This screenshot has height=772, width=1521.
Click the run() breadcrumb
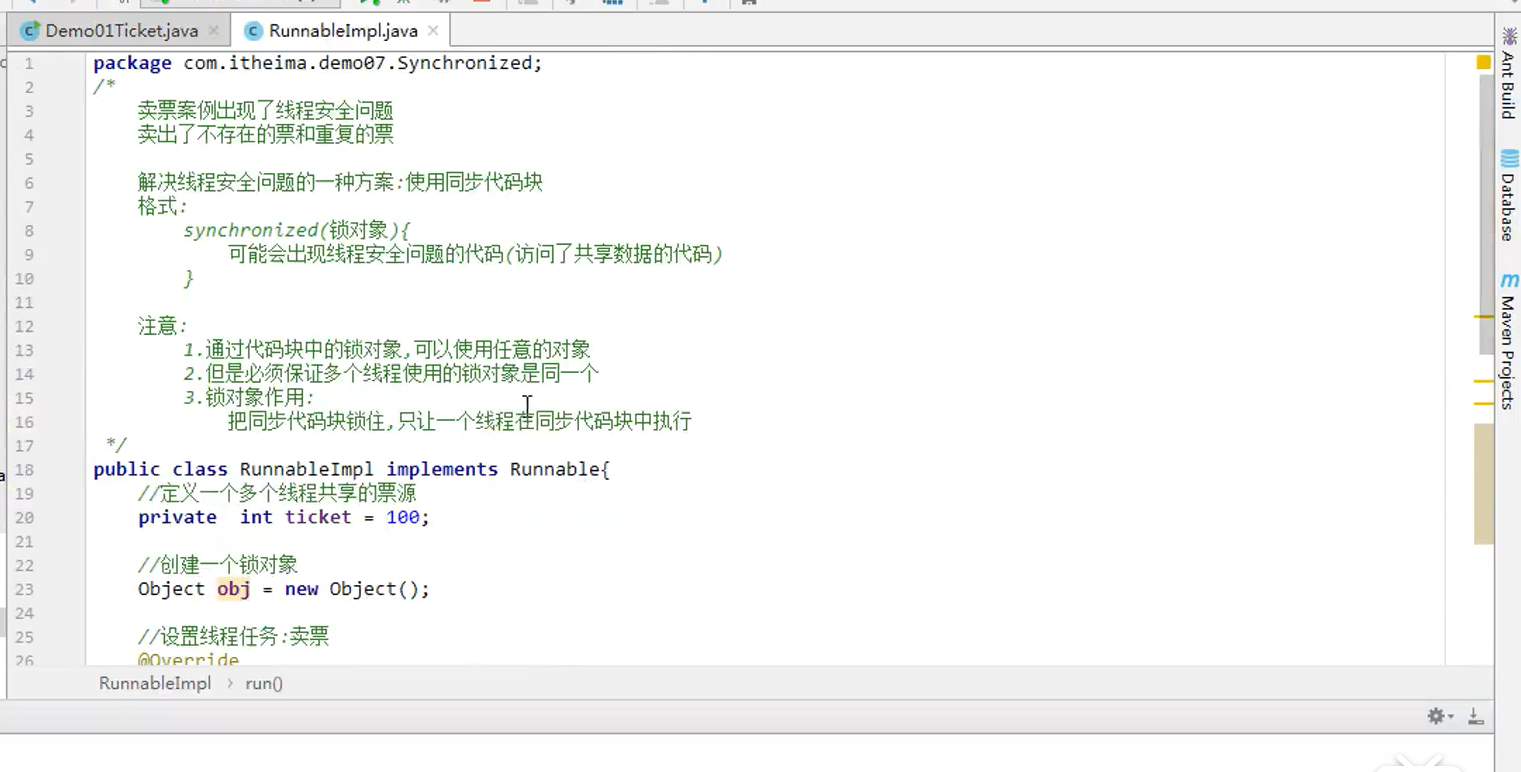click(264, 684)
